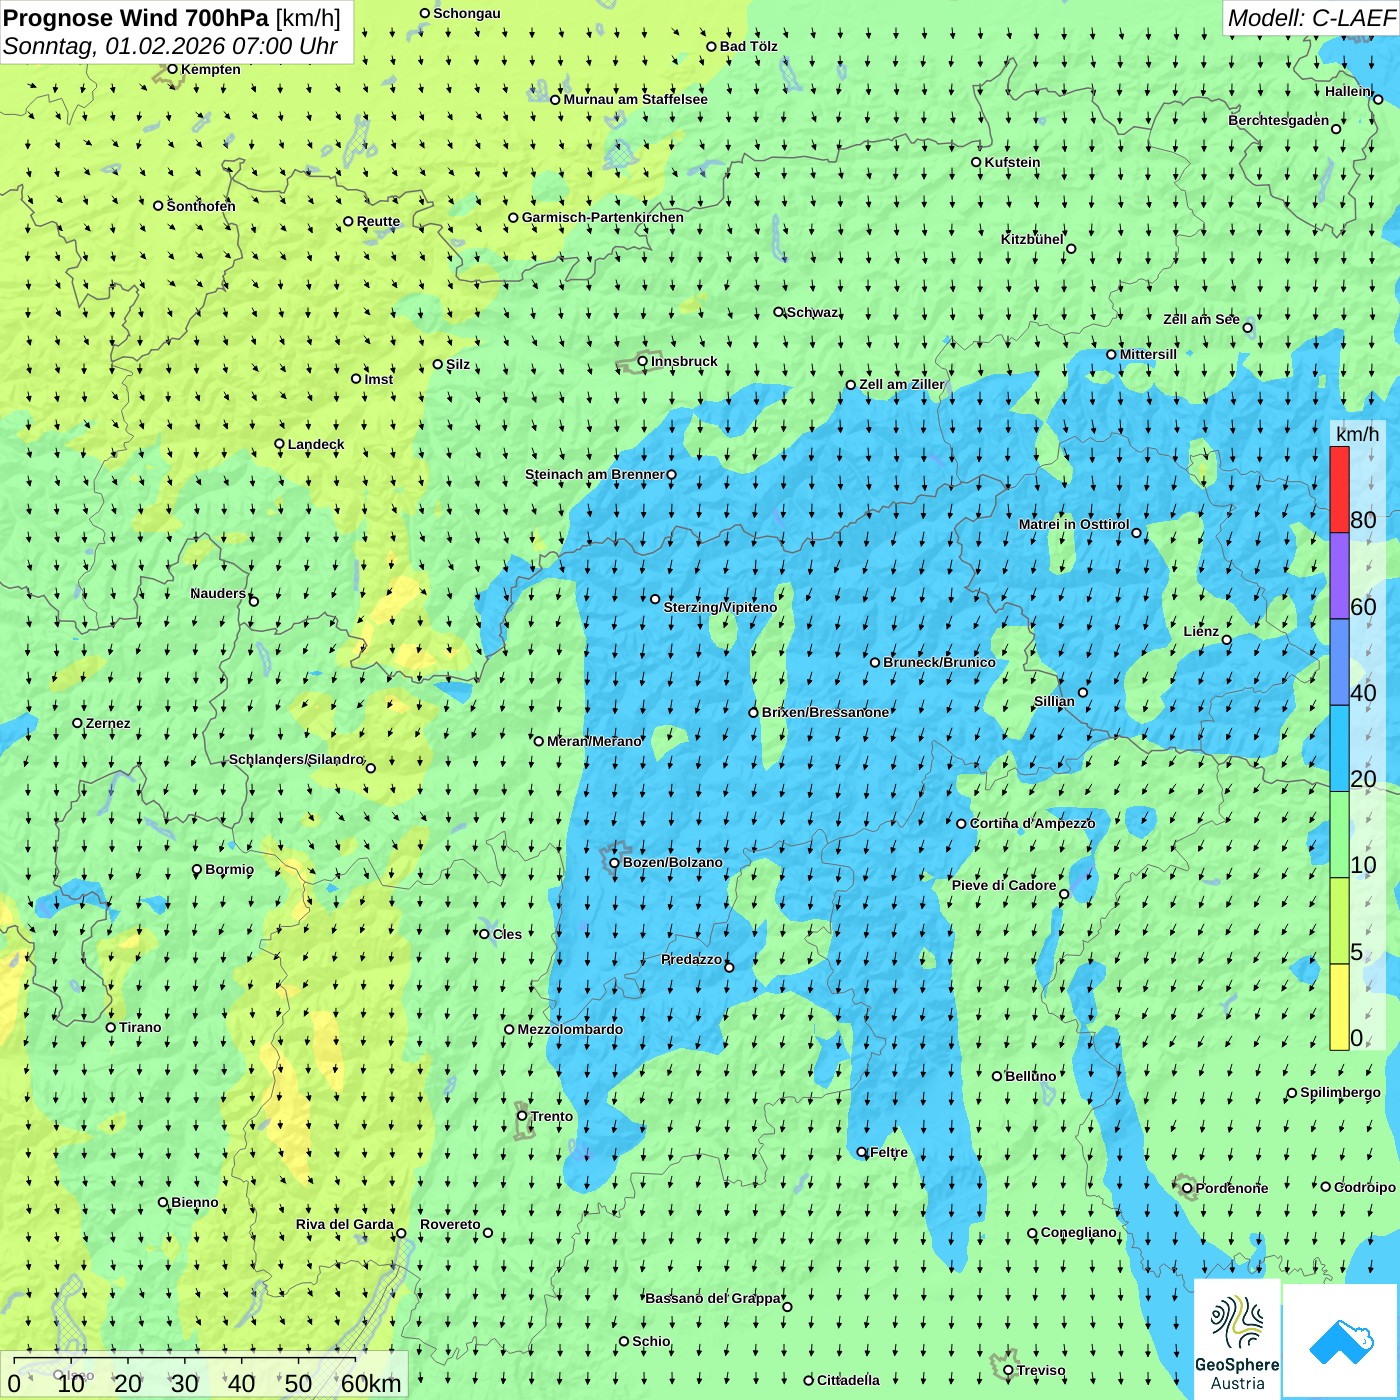
Task: Click the 'Tirano' label
Action: pyautogui.click(x=140, y=1027)
